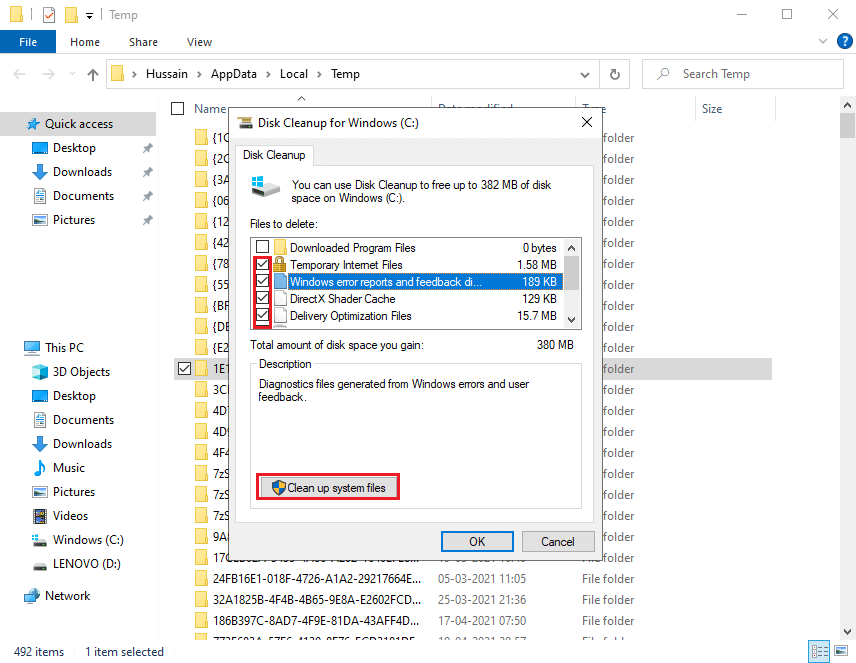Expand the Customize Quick Access Toolbar dropdown

(x=89, y=16)
